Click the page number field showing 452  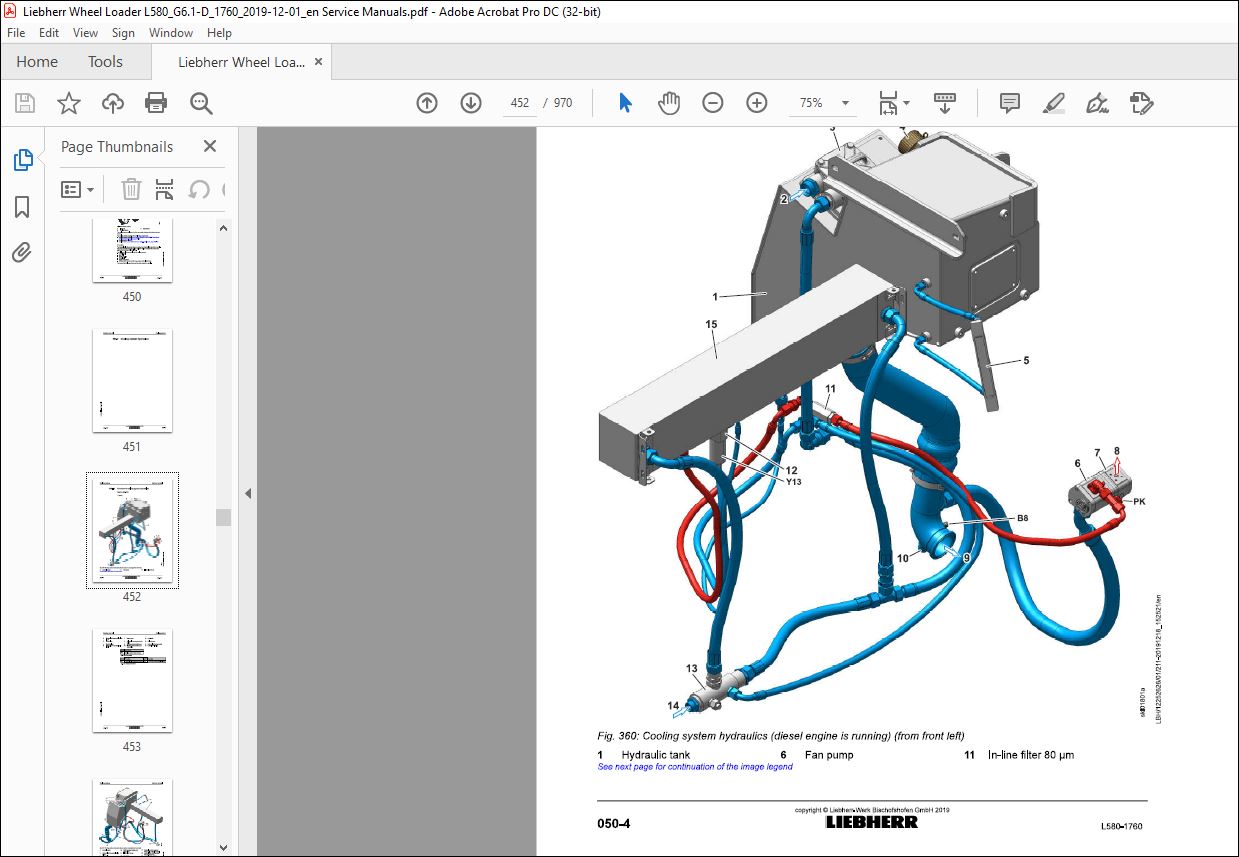point(519,103)
